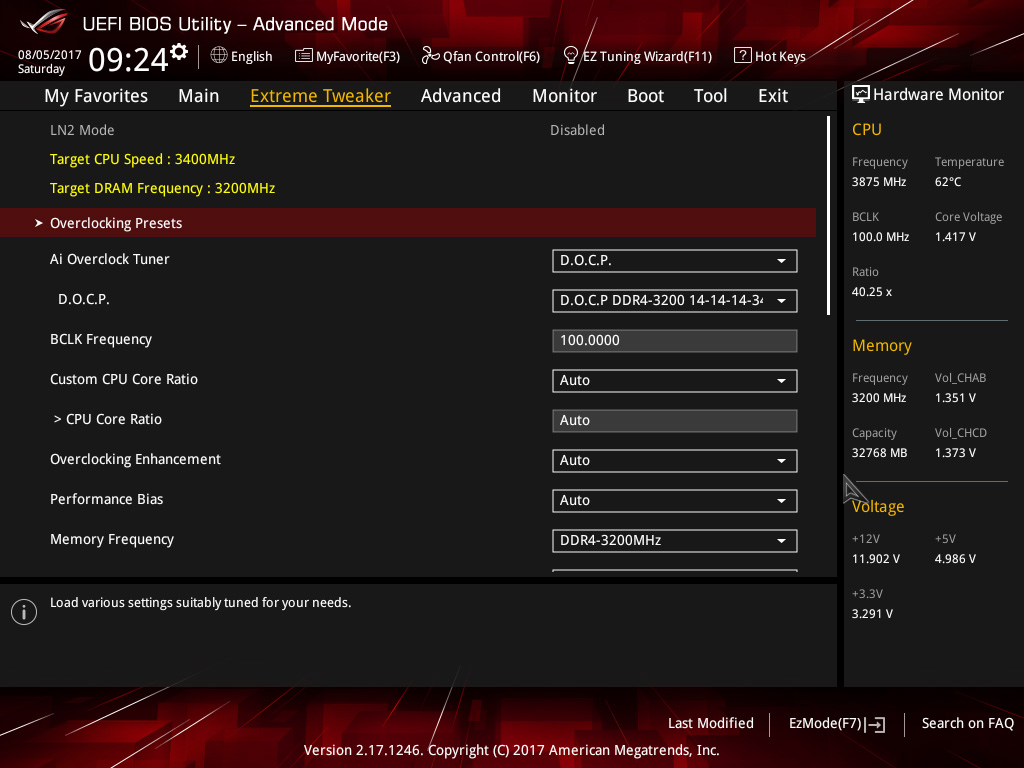The height and width of the screenshot is (768, 1024).
Task: Click EZ Tuning Wizard(F11) label
Action: pos(647,56)
